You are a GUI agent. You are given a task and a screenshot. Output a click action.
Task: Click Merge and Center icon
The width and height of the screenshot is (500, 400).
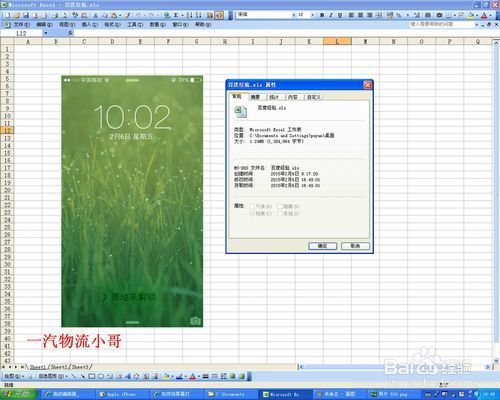point(379,15)
